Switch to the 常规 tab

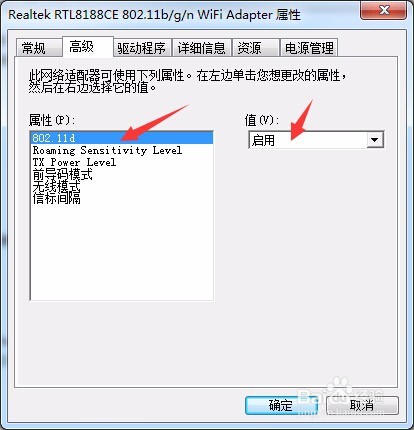coord(39,48)
